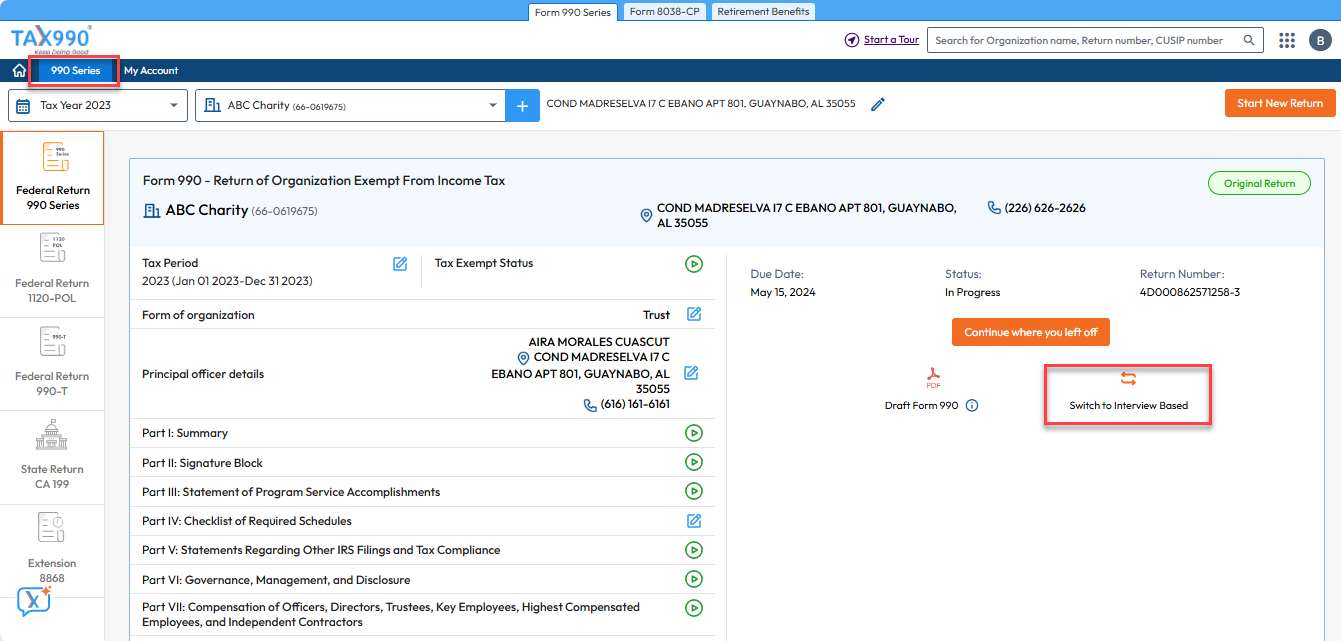
Task: Open the Draft Form 990 PDF icon
Action: pyautogui.click(x=933, y=378)
